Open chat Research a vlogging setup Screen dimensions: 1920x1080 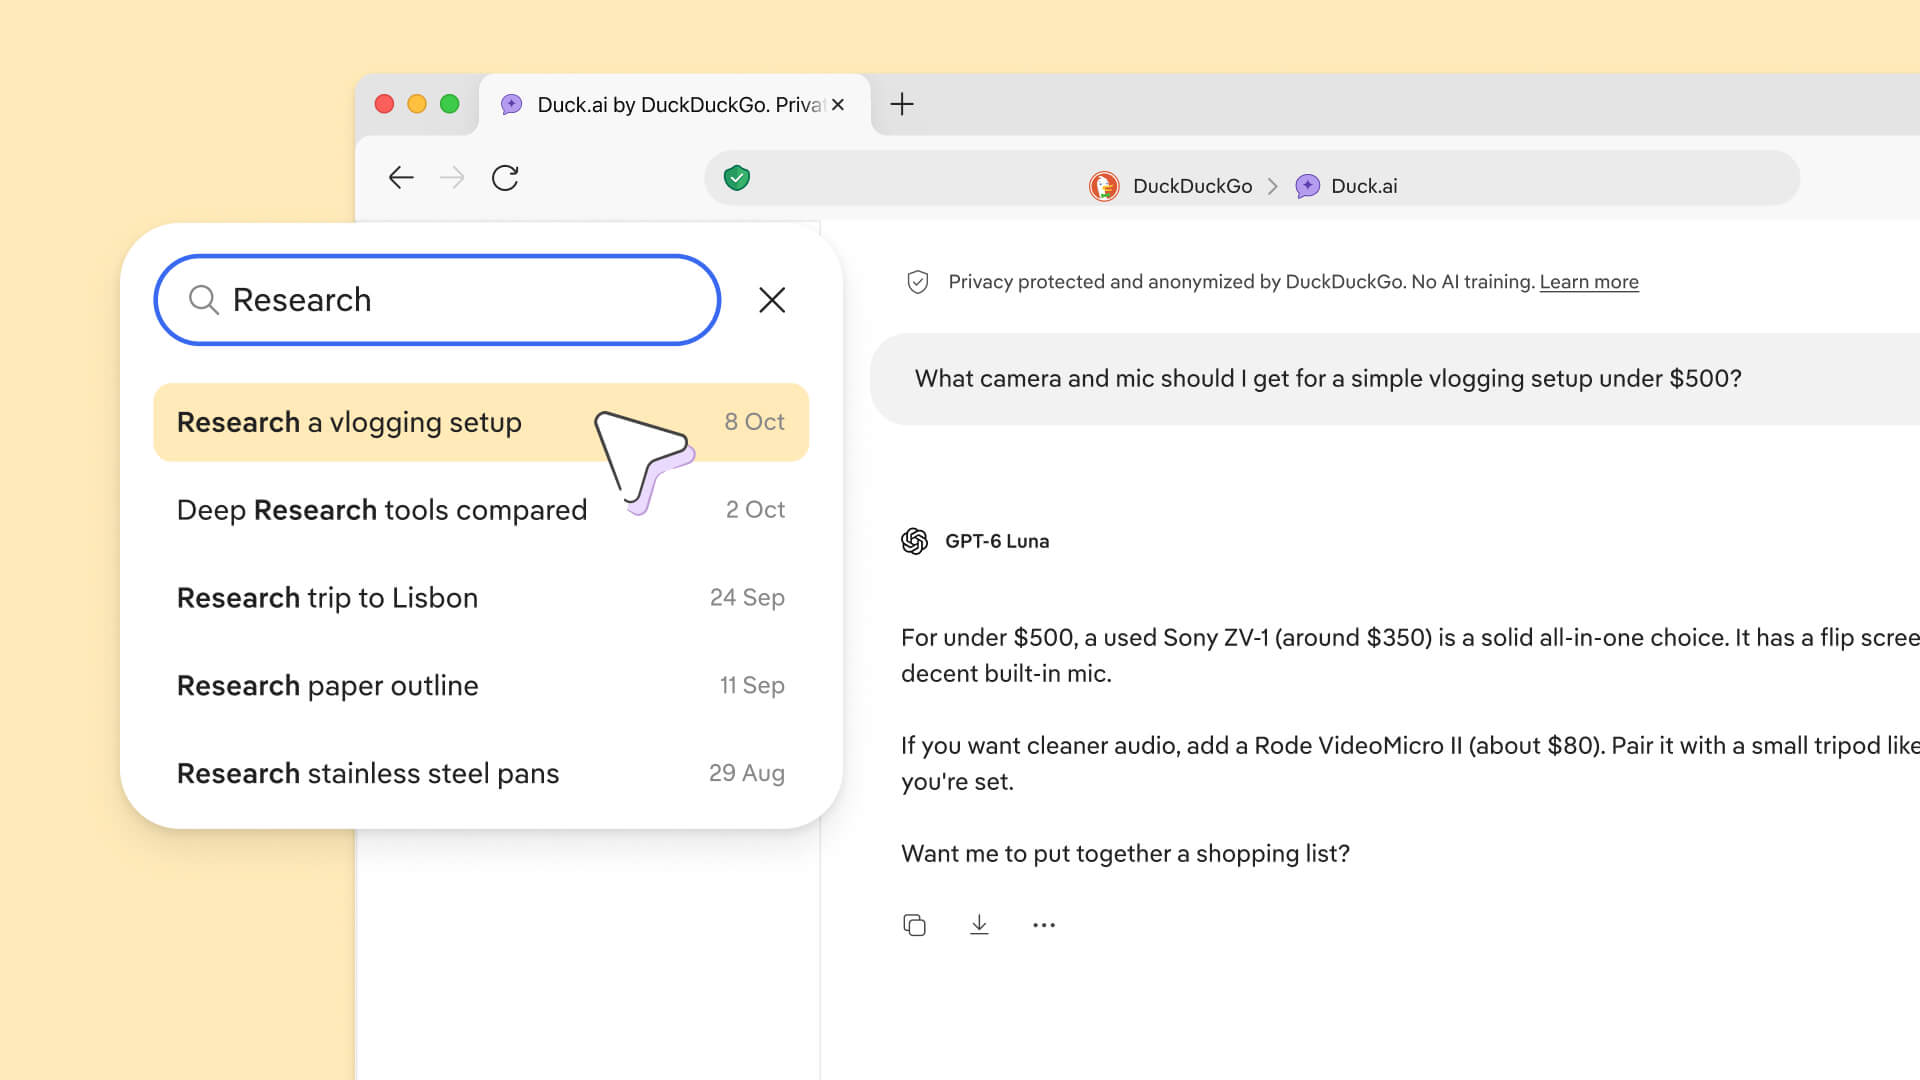481,422
